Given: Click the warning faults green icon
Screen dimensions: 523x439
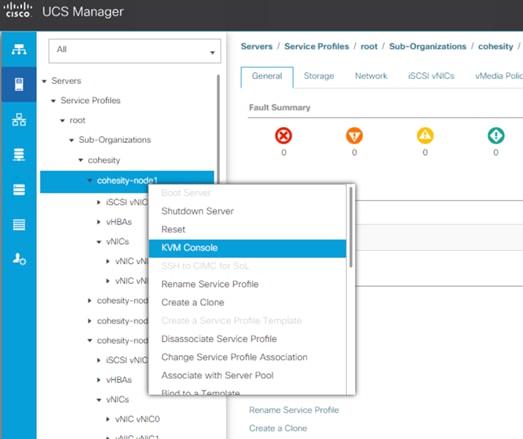Looking at the screenshot, I should pyautogui.click(x=496, y=136).
